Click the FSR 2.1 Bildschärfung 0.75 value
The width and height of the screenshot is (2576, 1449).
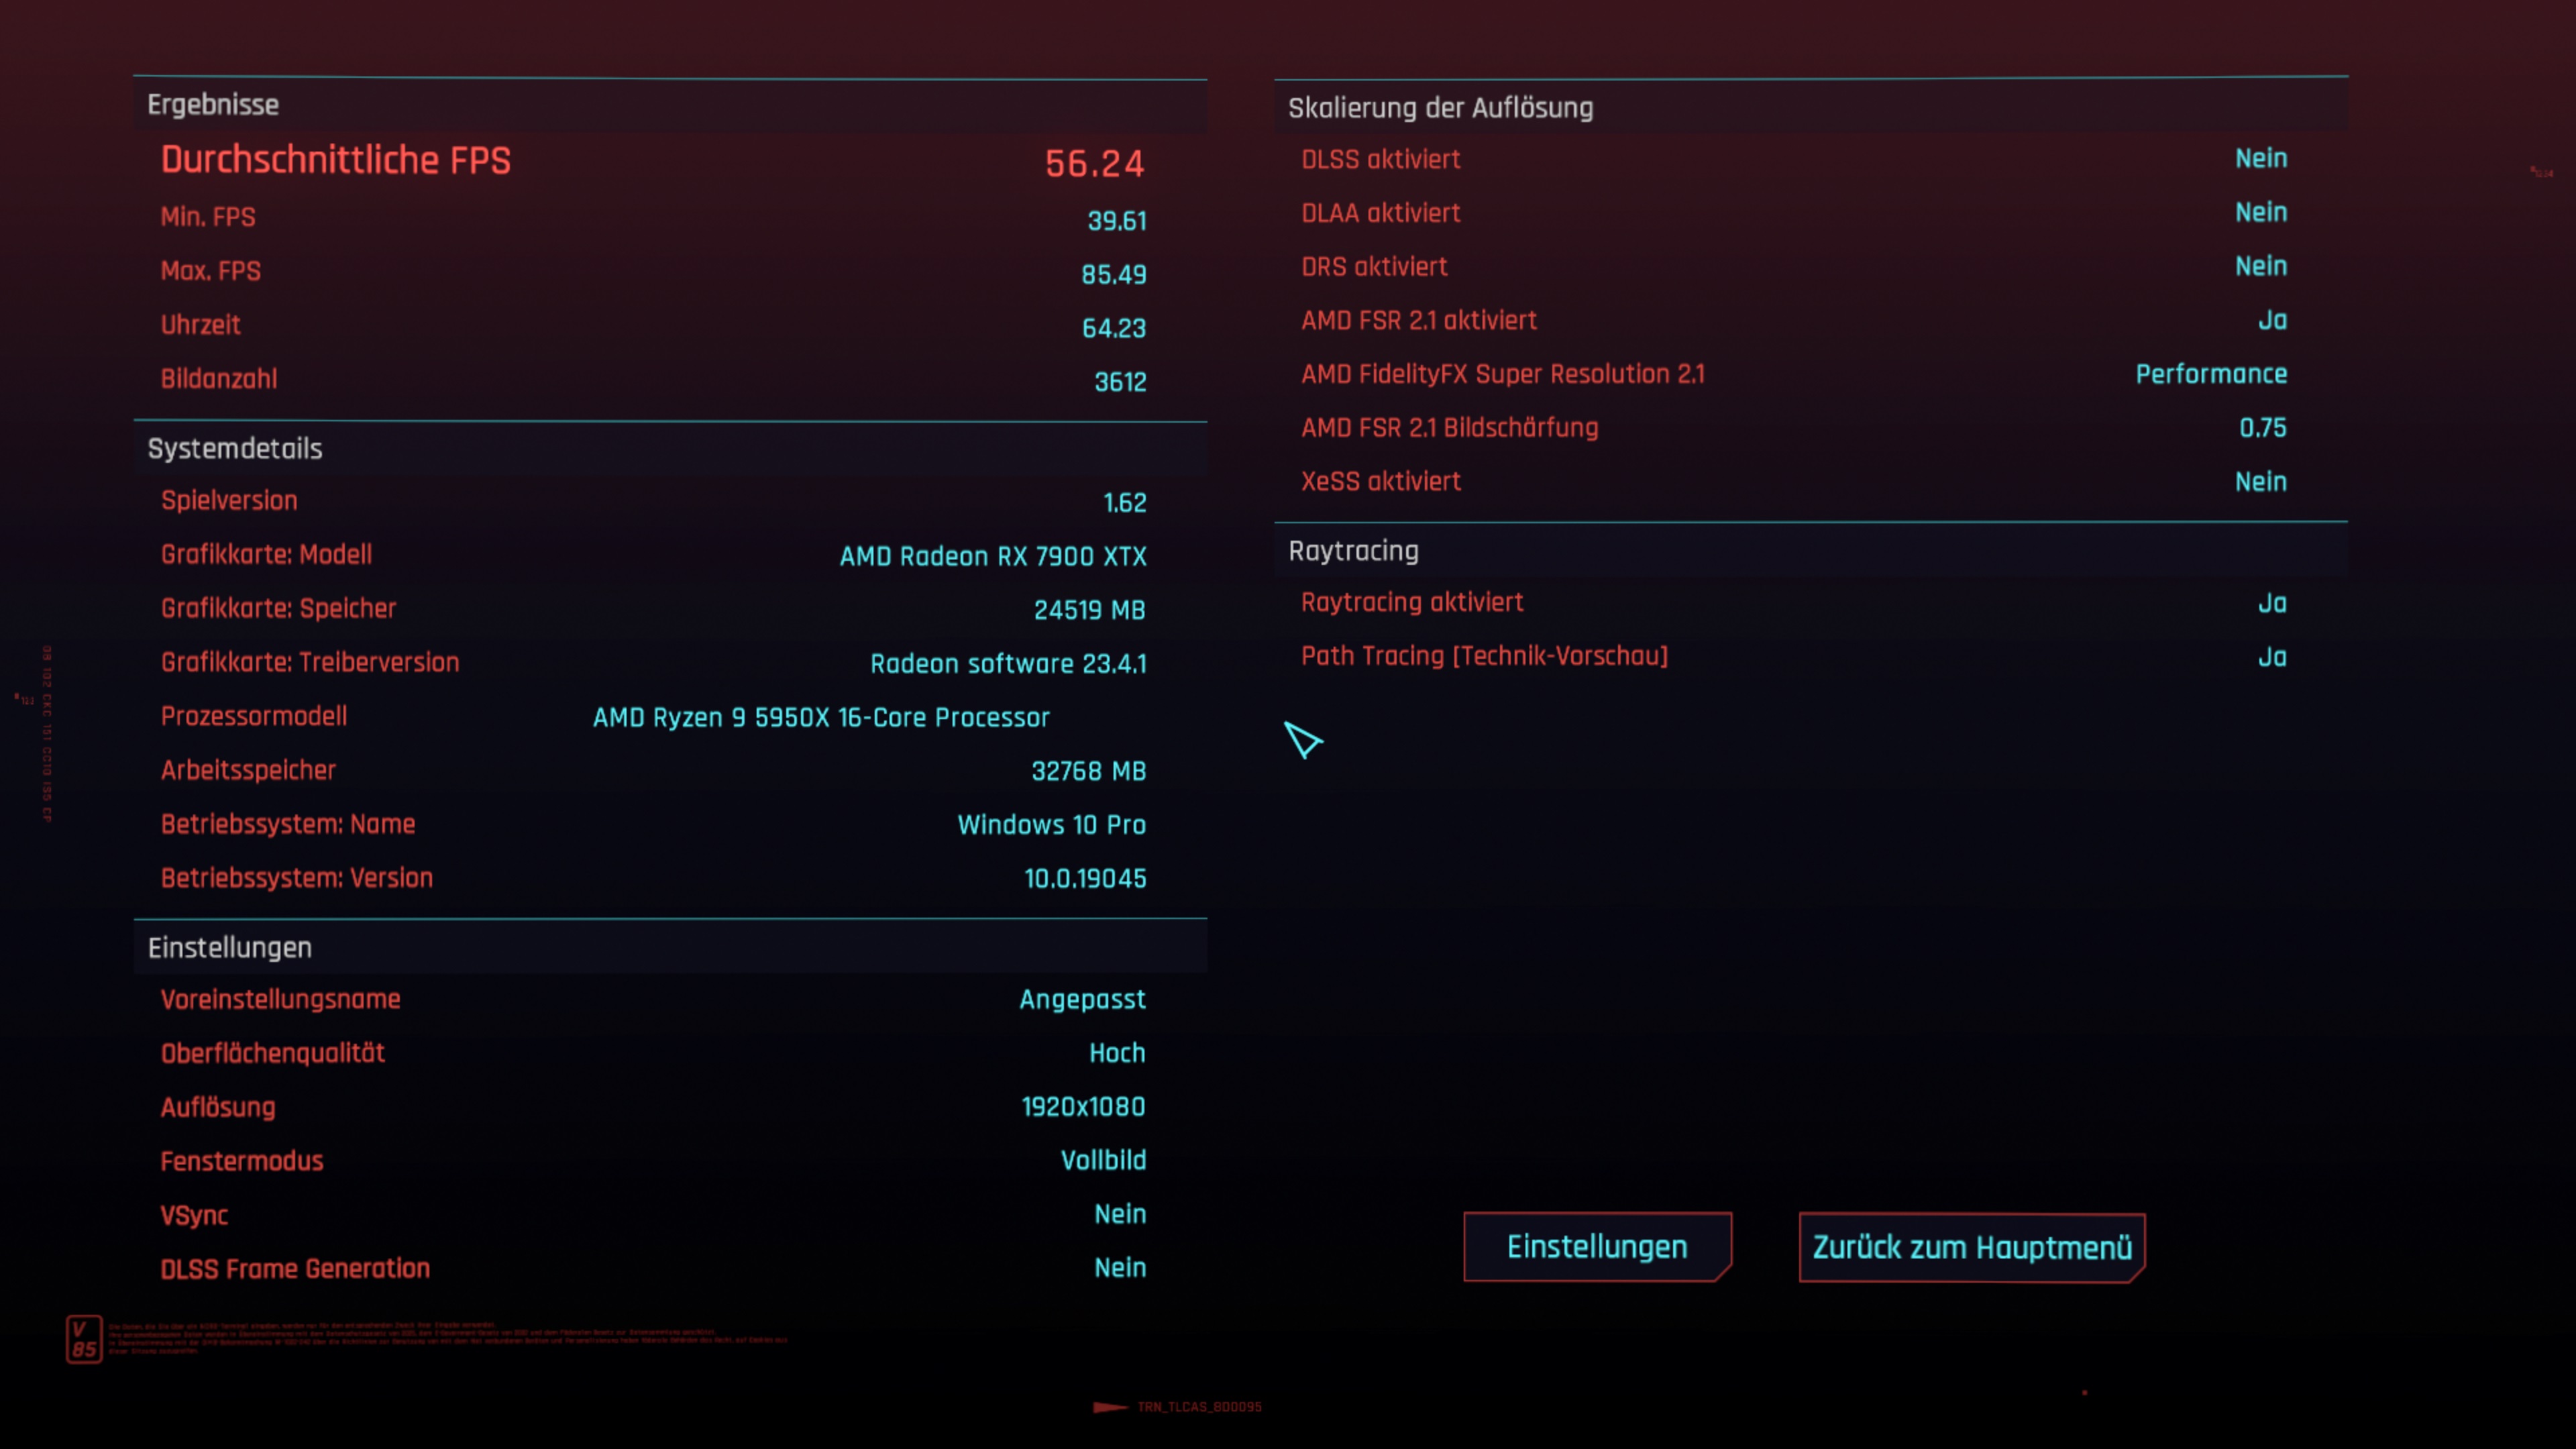tap(2262, 428)
